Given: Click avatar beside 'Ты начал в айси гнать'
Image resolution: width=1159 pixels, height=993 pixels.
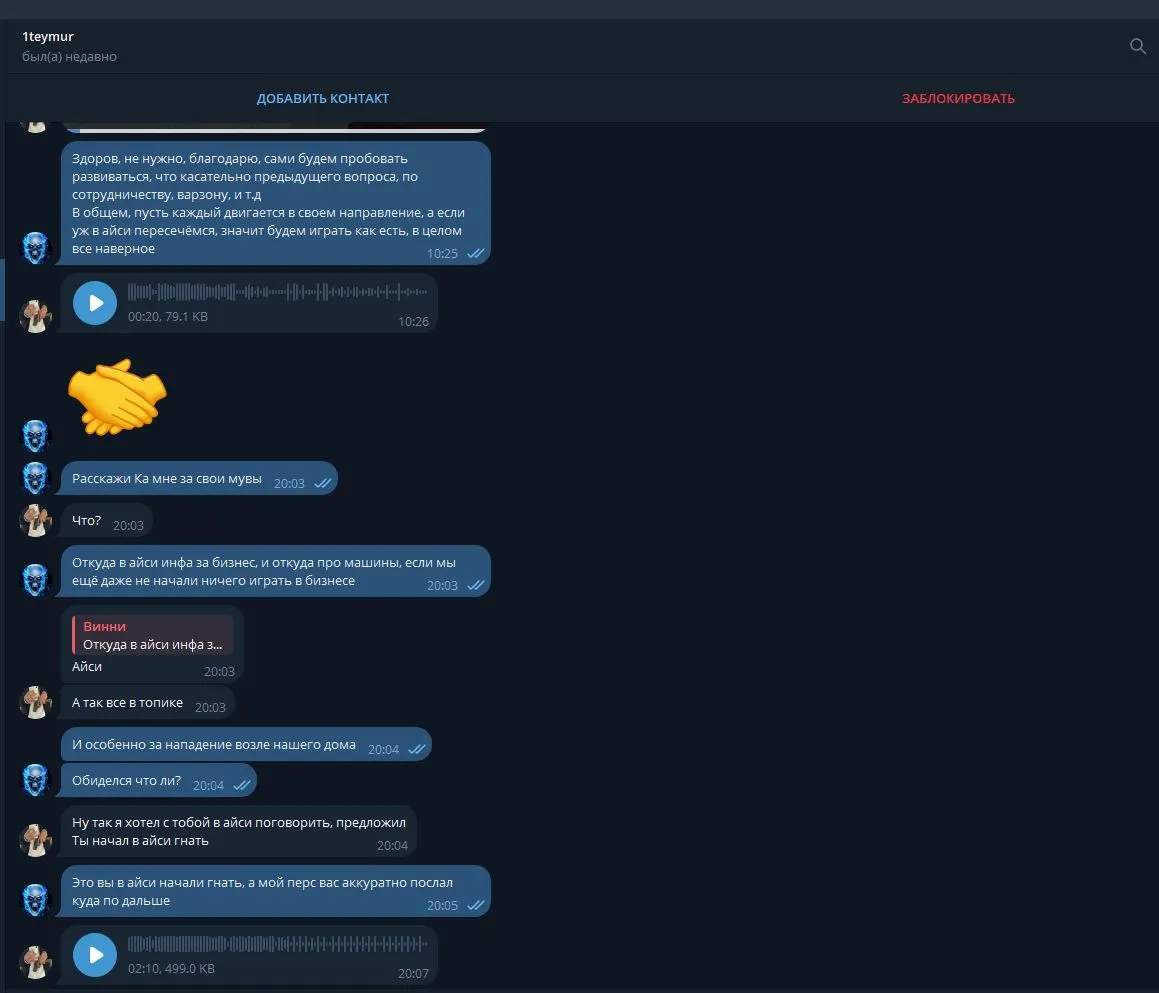Looking at the screenshot, I should pos(35,840).
